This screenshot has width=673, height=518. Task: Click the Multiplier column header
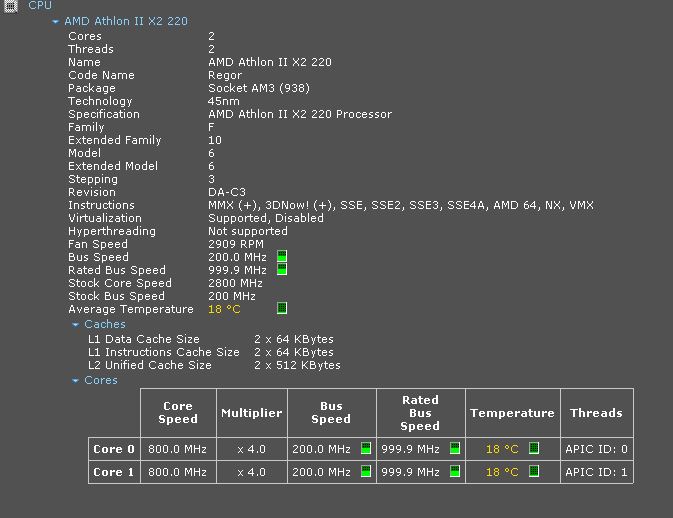click(252, 412)
